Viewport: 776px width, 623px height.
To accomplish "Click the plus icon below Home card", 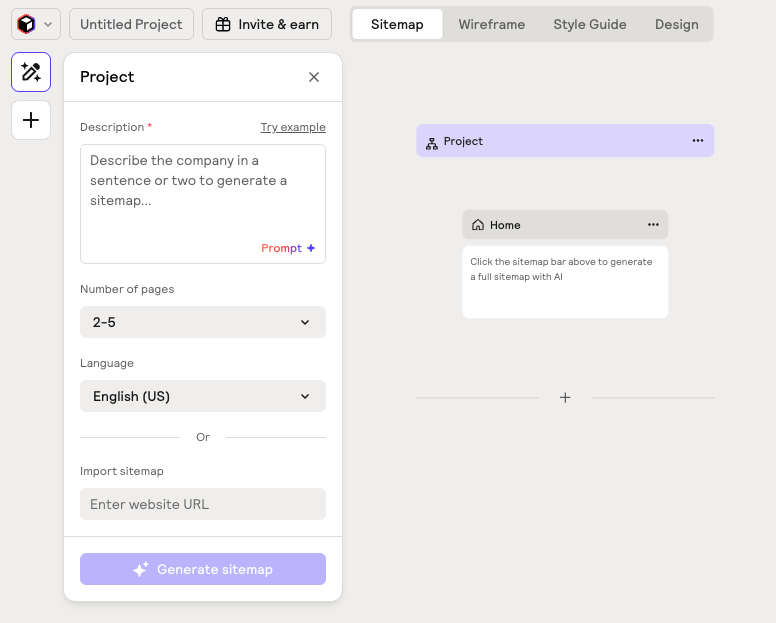I will [x=565, y=398].
